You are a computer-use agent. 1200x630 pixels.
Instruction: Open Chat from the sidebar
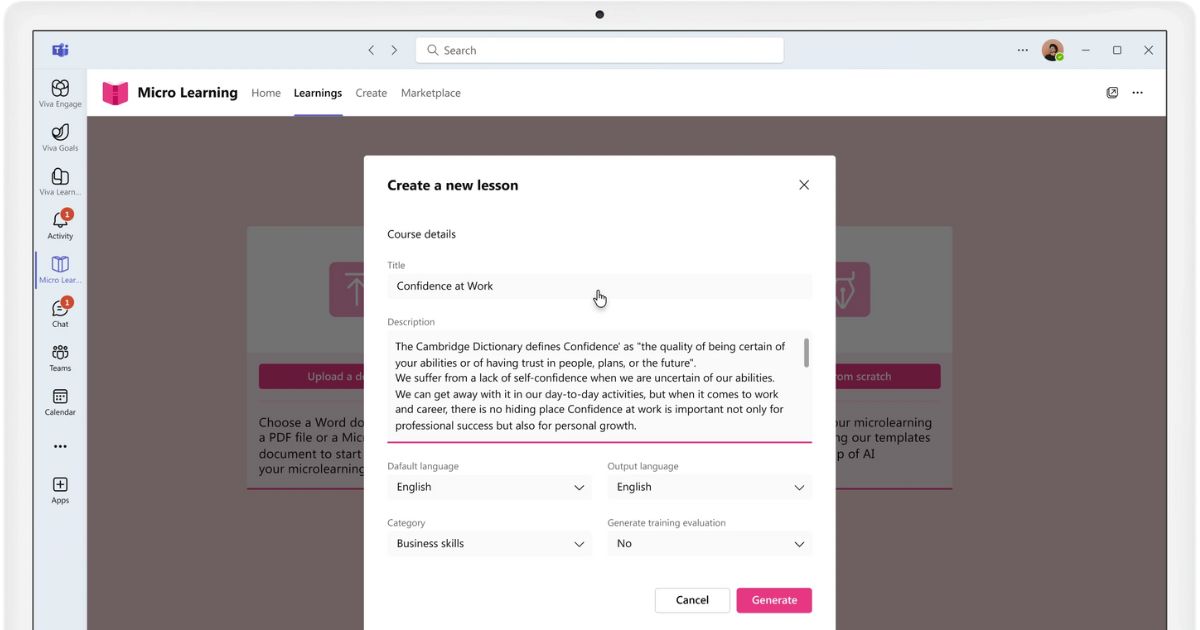coord(60,310)
